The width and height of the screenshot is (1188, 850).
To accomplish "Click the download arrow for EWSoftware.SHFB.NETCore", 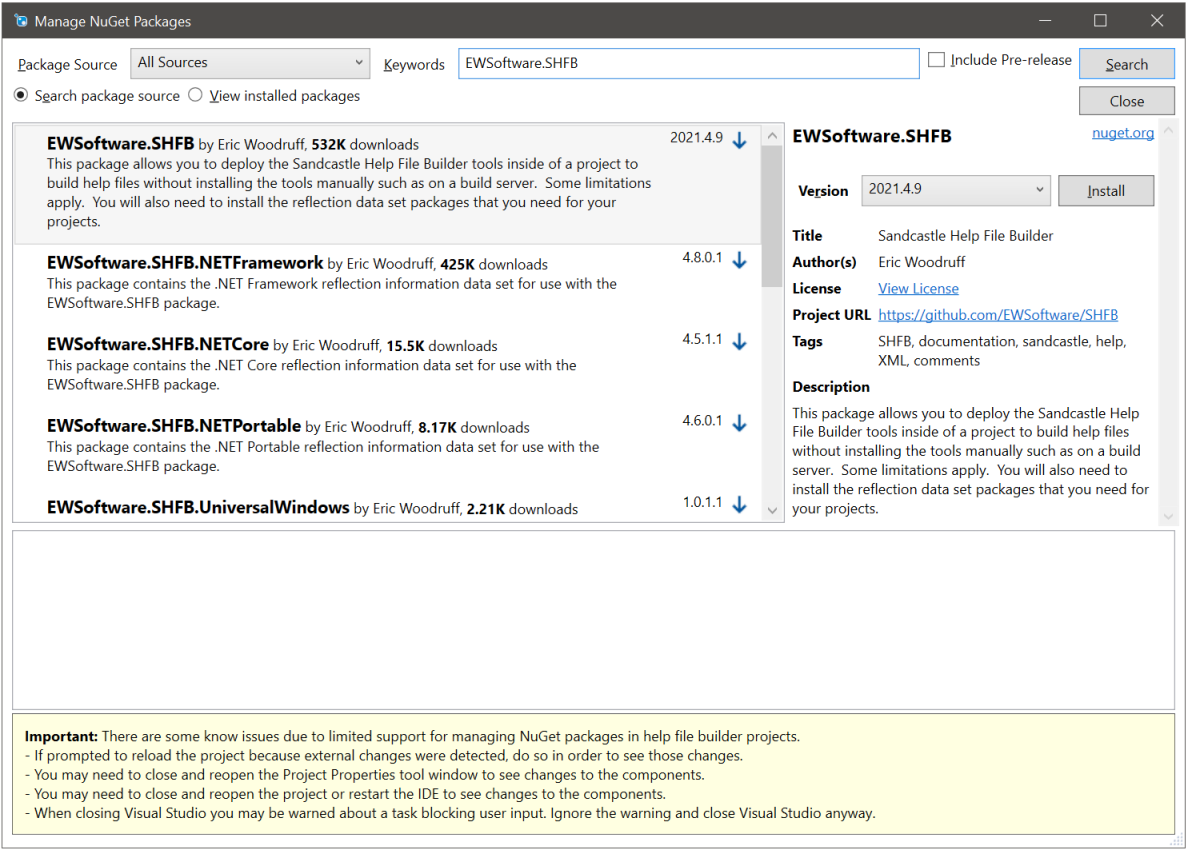I will click(739, 341).
